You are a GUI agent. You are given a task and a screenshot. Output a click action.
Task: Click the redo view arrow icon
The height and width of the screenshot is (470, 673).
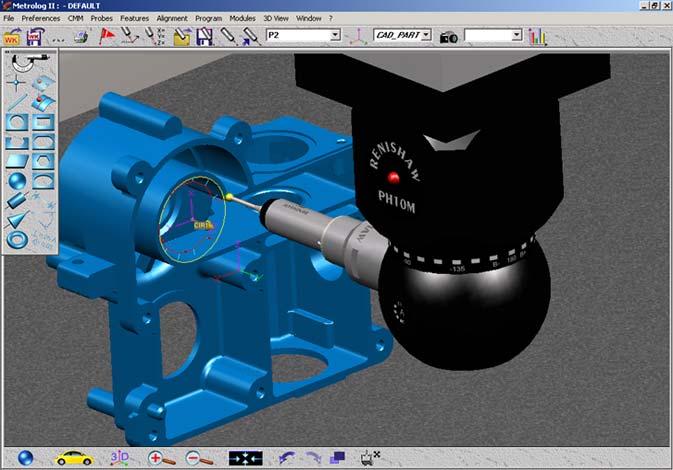313,458
